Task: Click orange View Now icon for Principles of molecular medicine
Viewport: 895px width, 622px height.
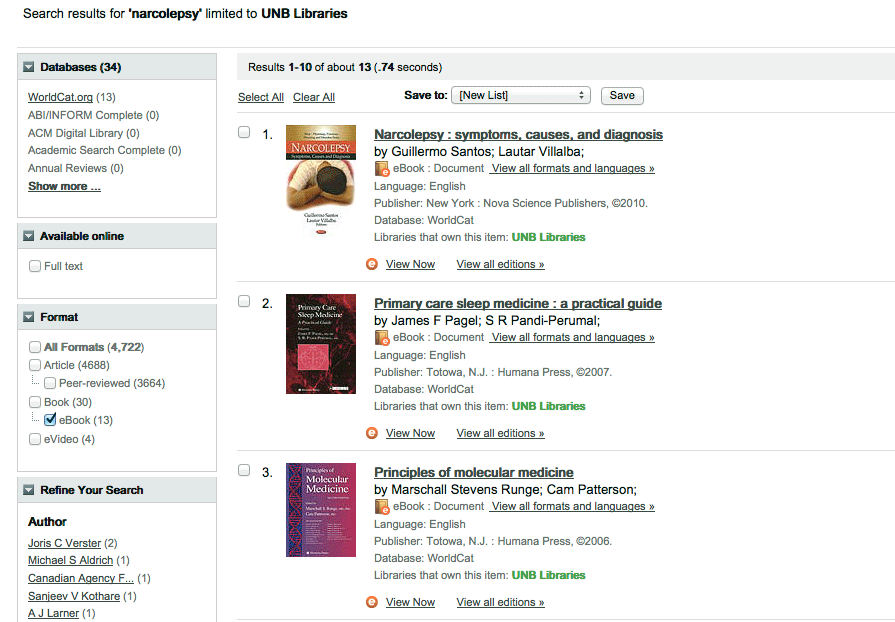Action: (372, 602)
